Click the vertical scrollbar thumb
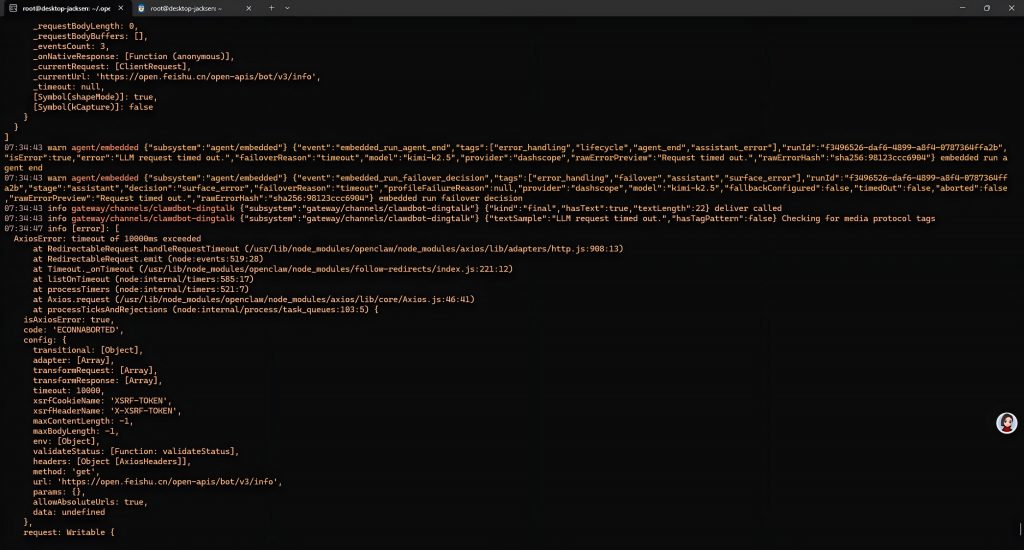 pyautogui.click(x=1020, y=525)
